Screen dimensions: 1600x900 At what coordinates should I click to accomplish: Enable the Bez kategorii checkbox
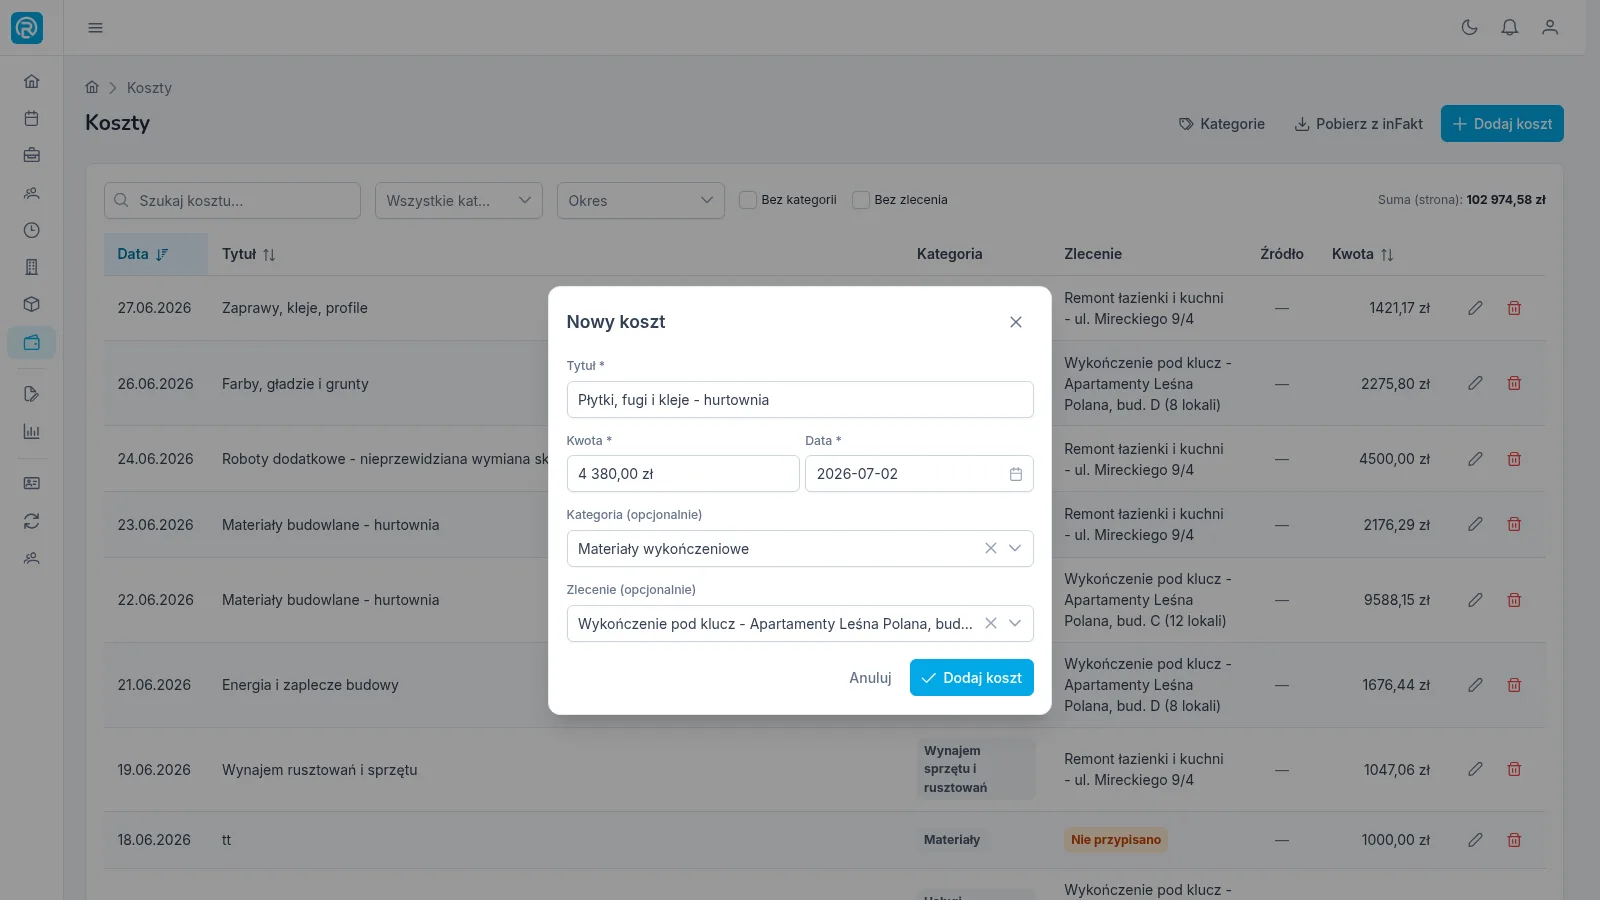(x=747, y=200)
